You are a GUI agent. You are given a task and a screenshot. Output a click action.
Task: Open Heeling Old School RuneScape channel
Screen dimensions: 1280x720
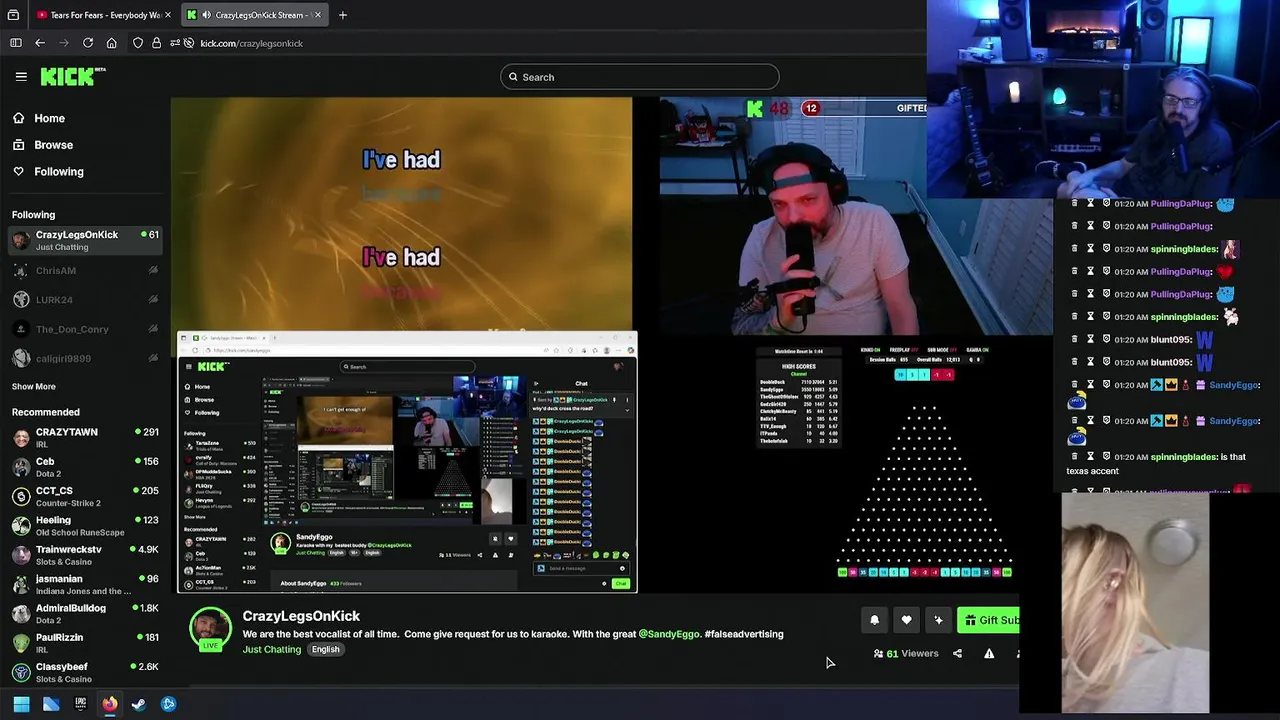(x=84, y=526)
